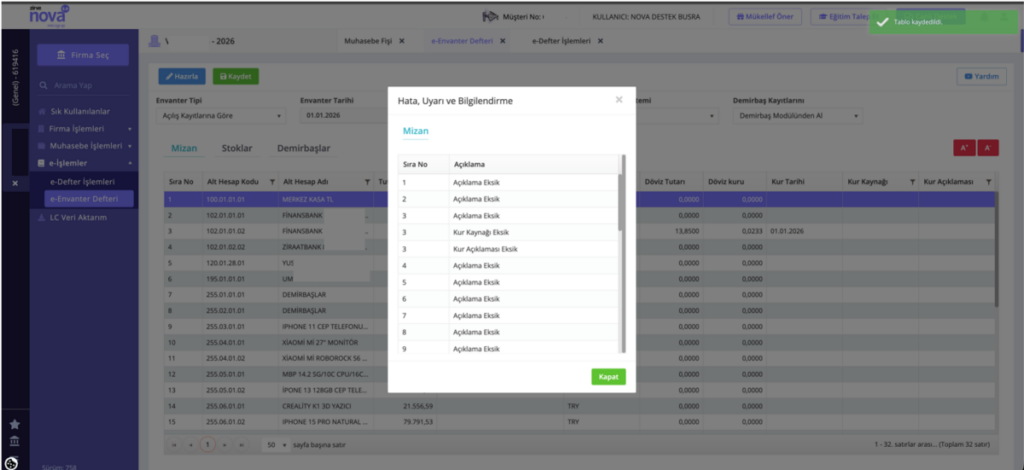The width and height of the screenshot is (1024, 470).
Task: Filter the Kur Açıklaması column
Action: (x=989, y=181)
